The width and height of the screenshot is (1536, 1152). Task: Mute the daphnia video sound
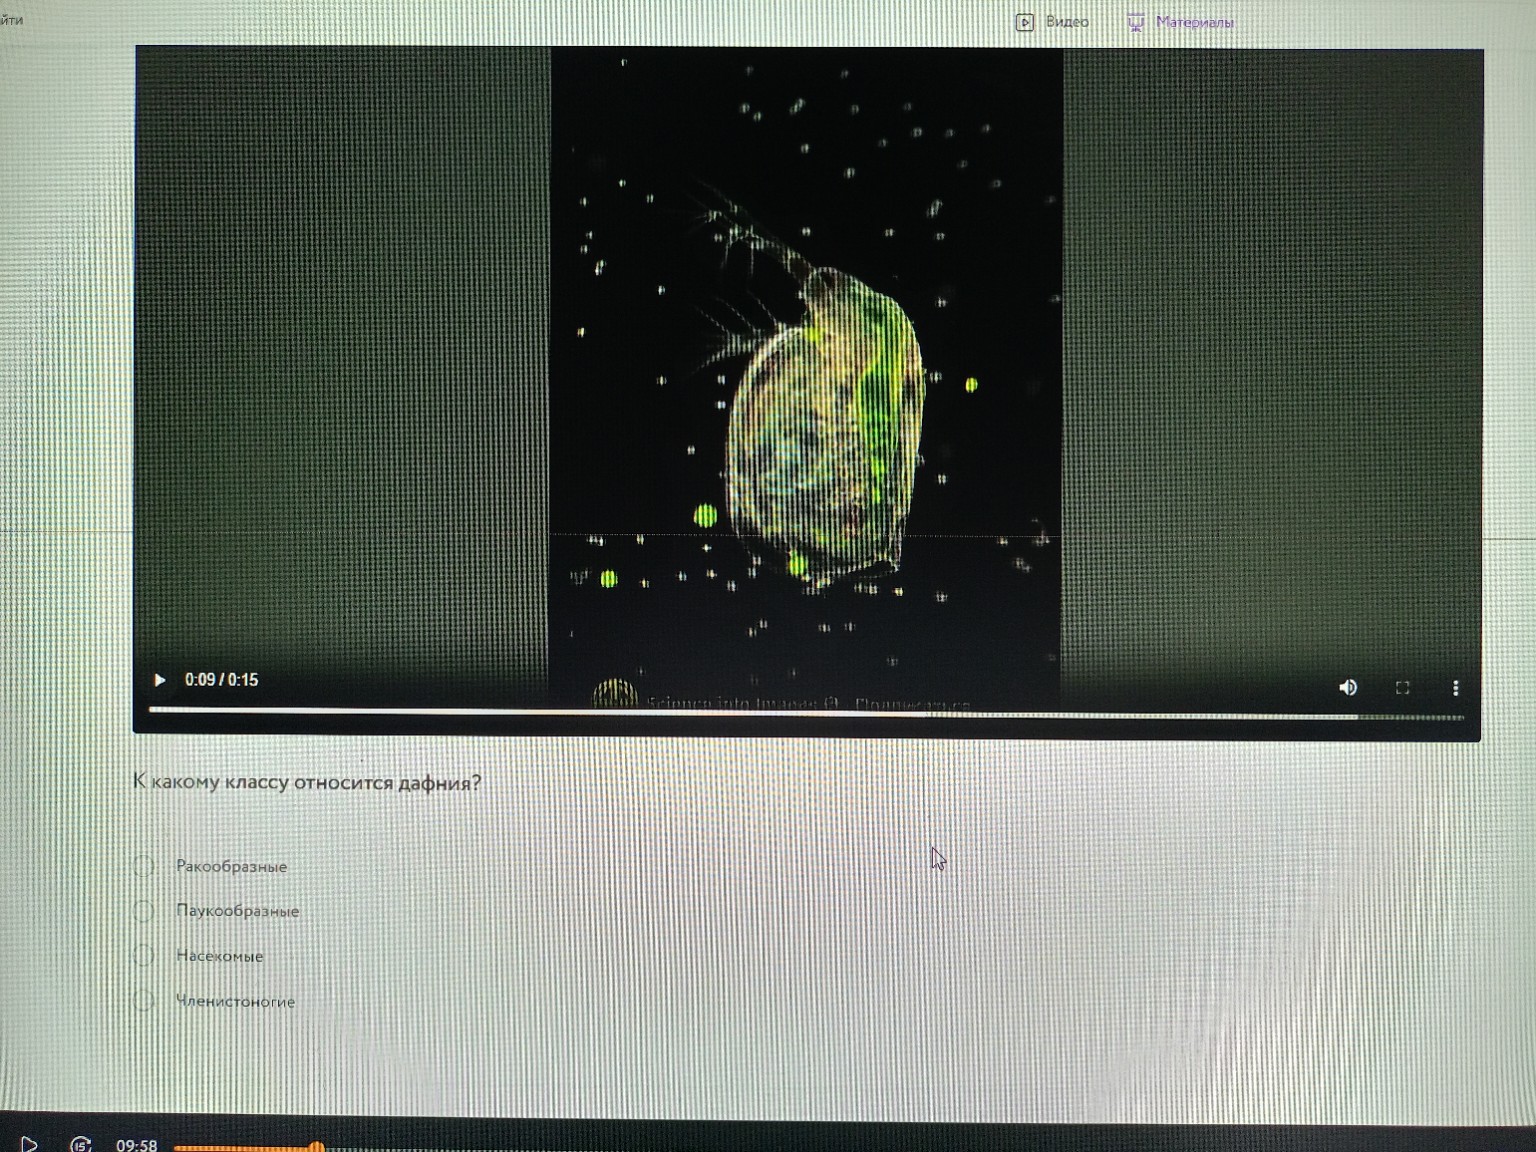(x=1348, y=687)
